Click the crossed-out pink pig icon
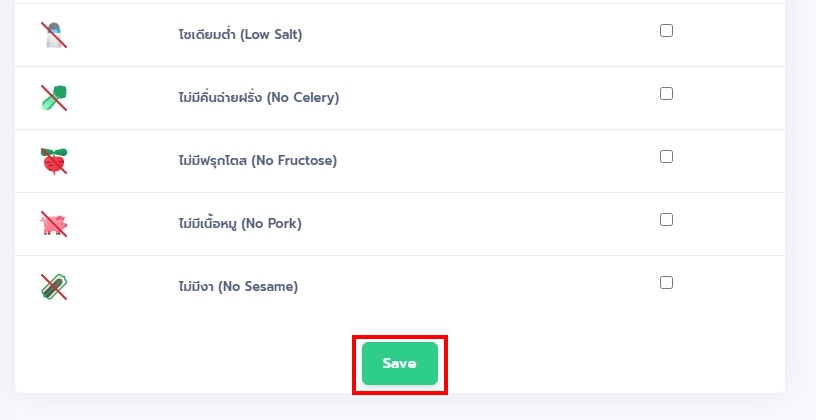The image size is (816, 420). click(54, 224)
